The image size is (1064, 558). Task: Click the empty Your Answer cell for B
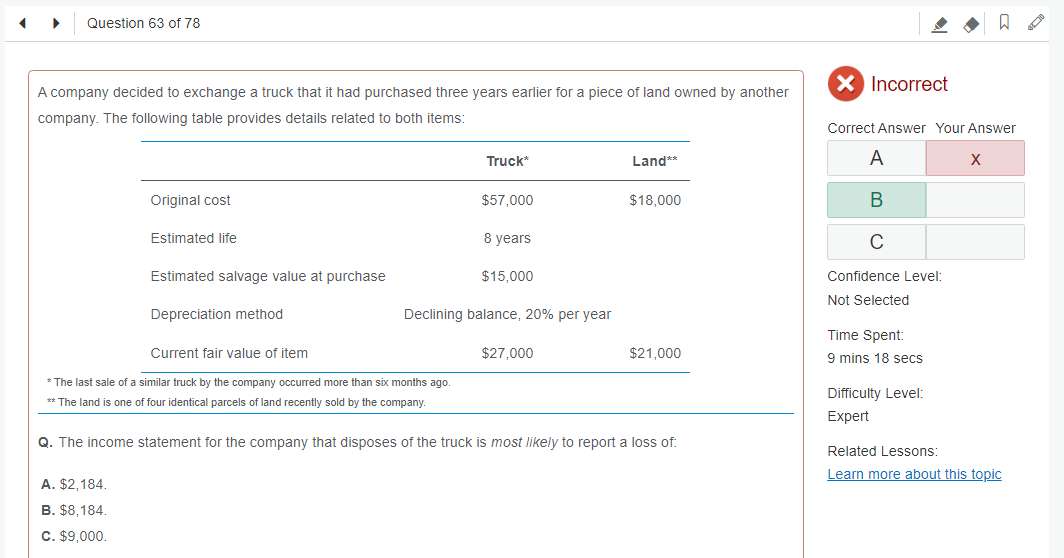pos(975,200)
